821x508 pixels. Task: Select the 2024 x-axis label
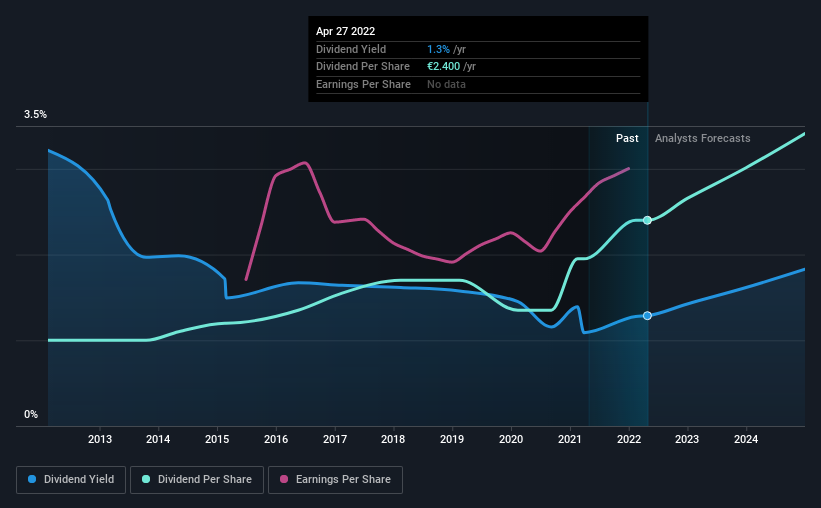pyautogui.click(x=746, y=439)
